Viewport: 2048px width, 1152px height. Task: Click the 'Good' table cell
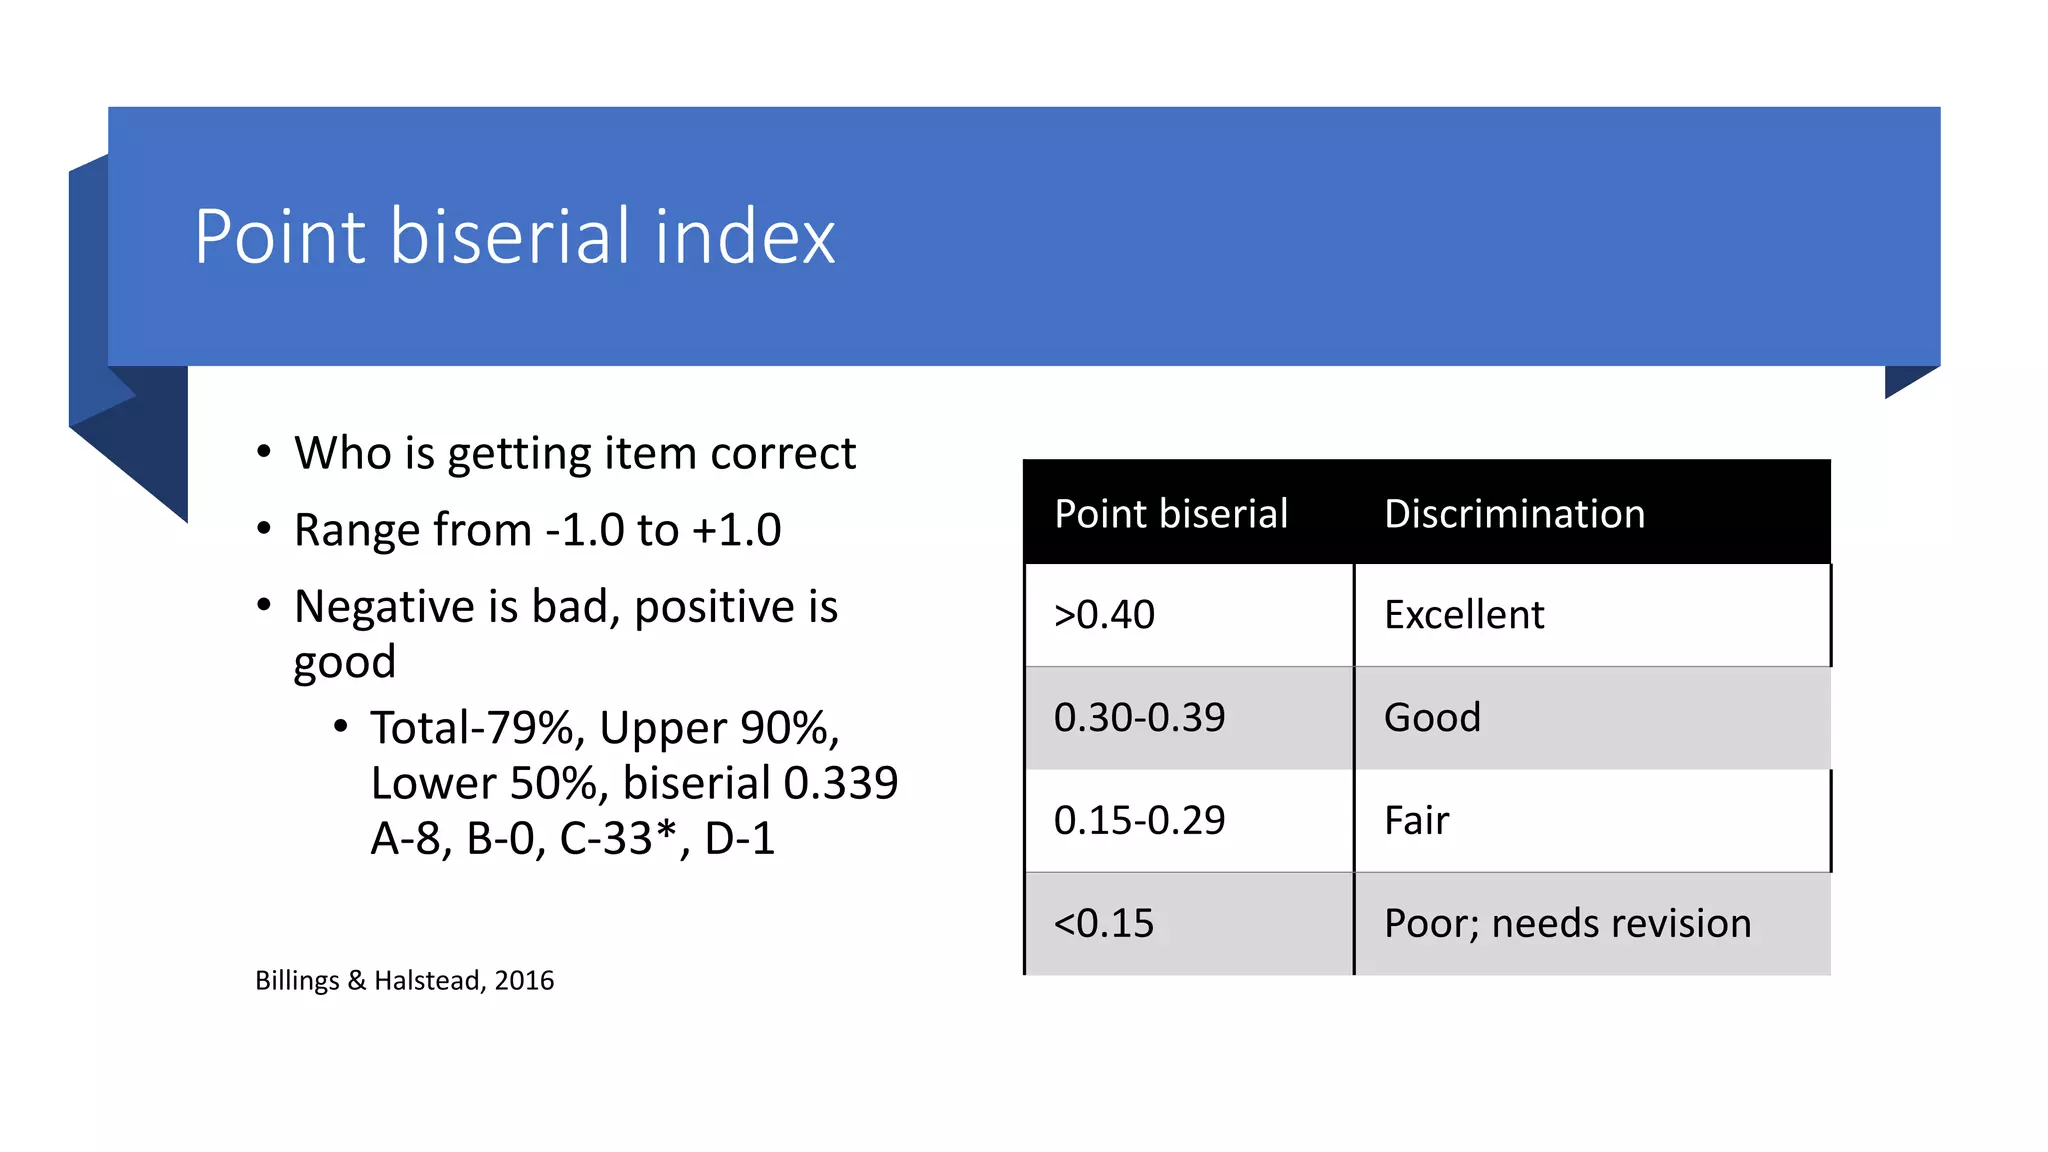1593,718
